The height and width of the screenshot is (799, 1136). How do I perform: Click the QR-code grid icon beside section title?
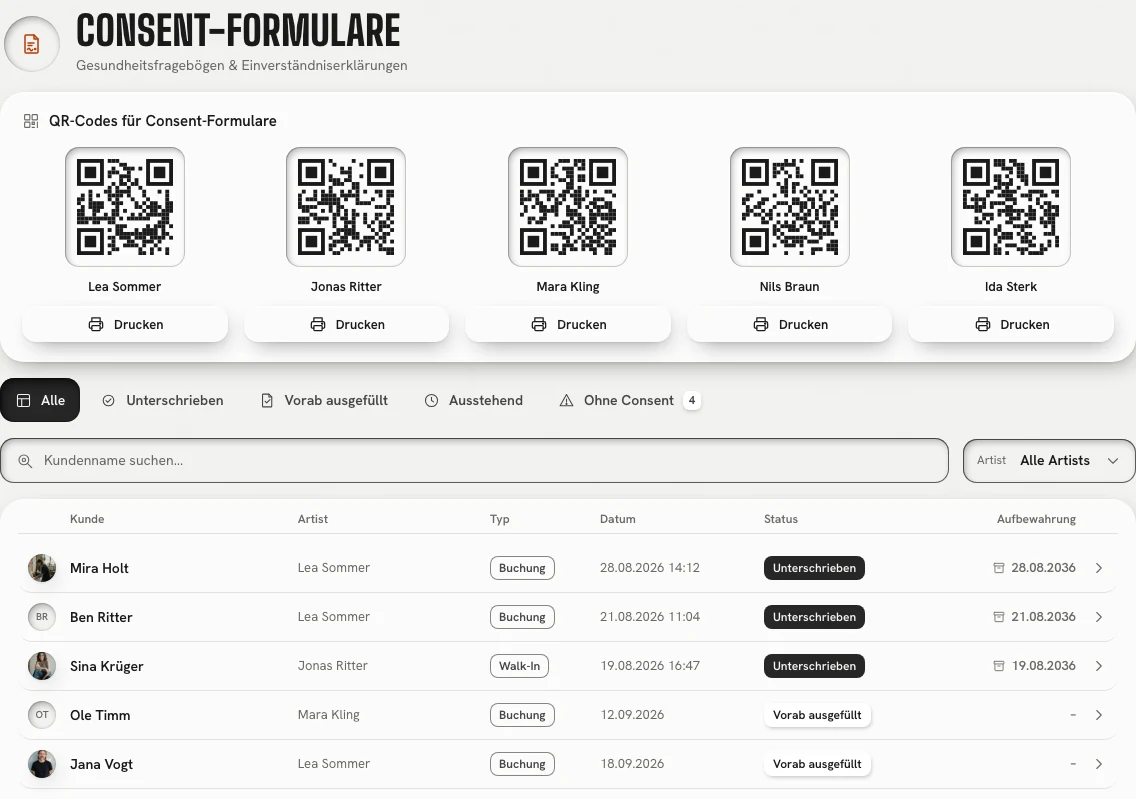click(x=31, y=121)
